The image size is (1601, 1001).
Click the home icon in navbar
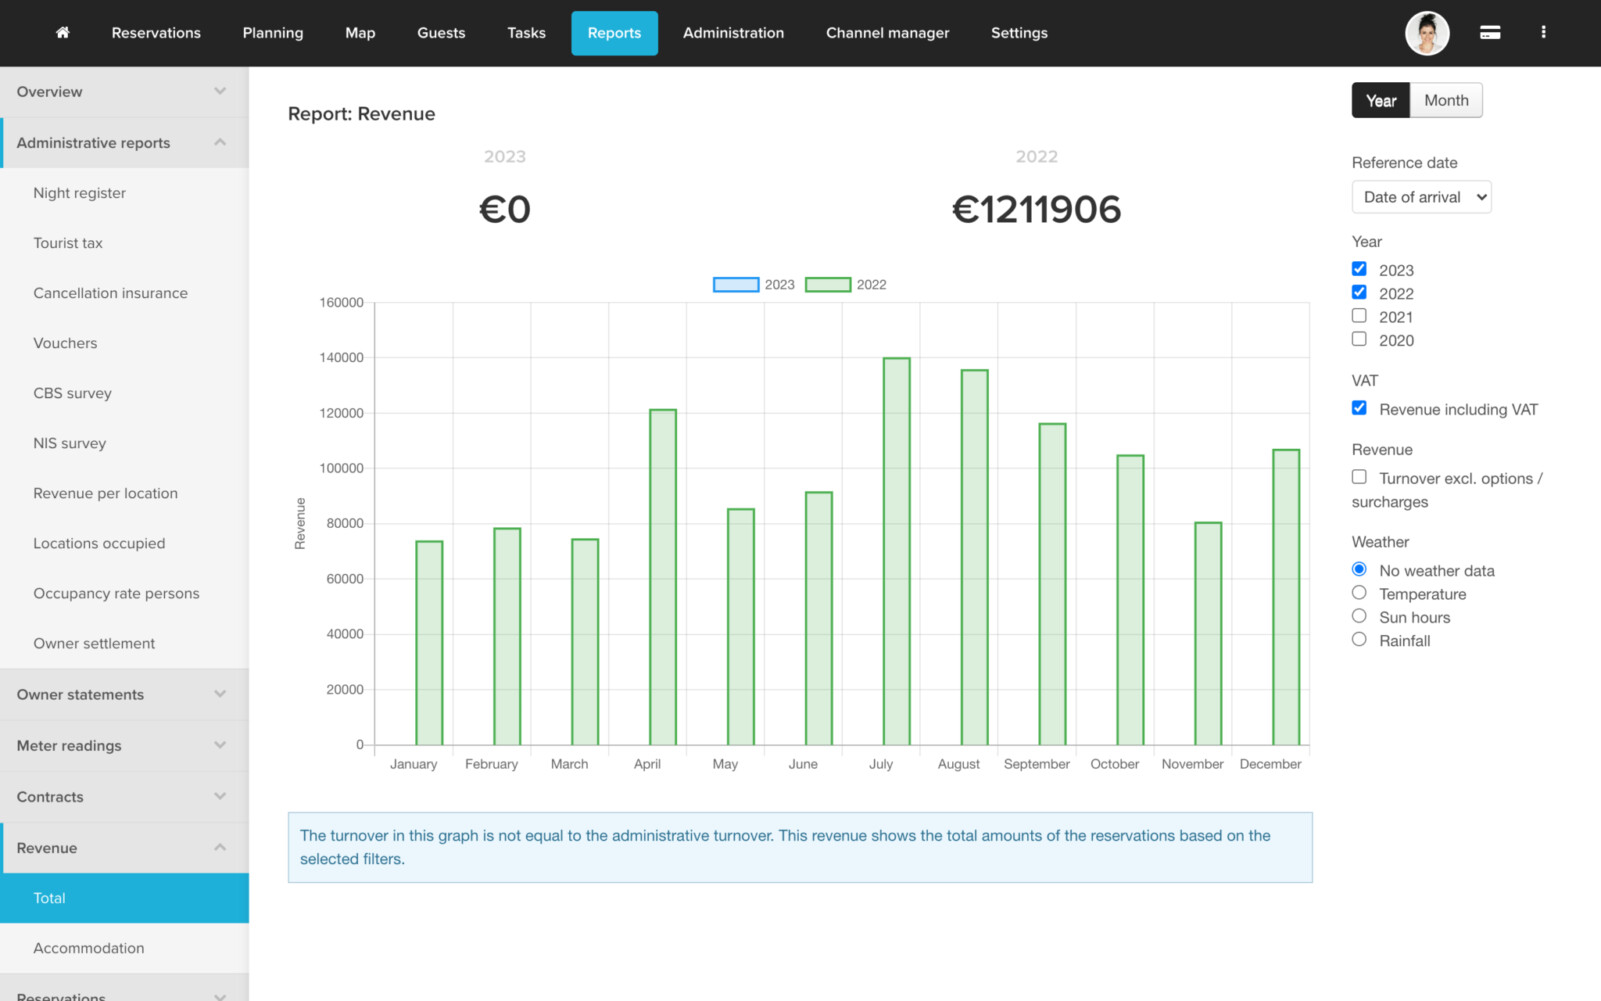[62, 33]
